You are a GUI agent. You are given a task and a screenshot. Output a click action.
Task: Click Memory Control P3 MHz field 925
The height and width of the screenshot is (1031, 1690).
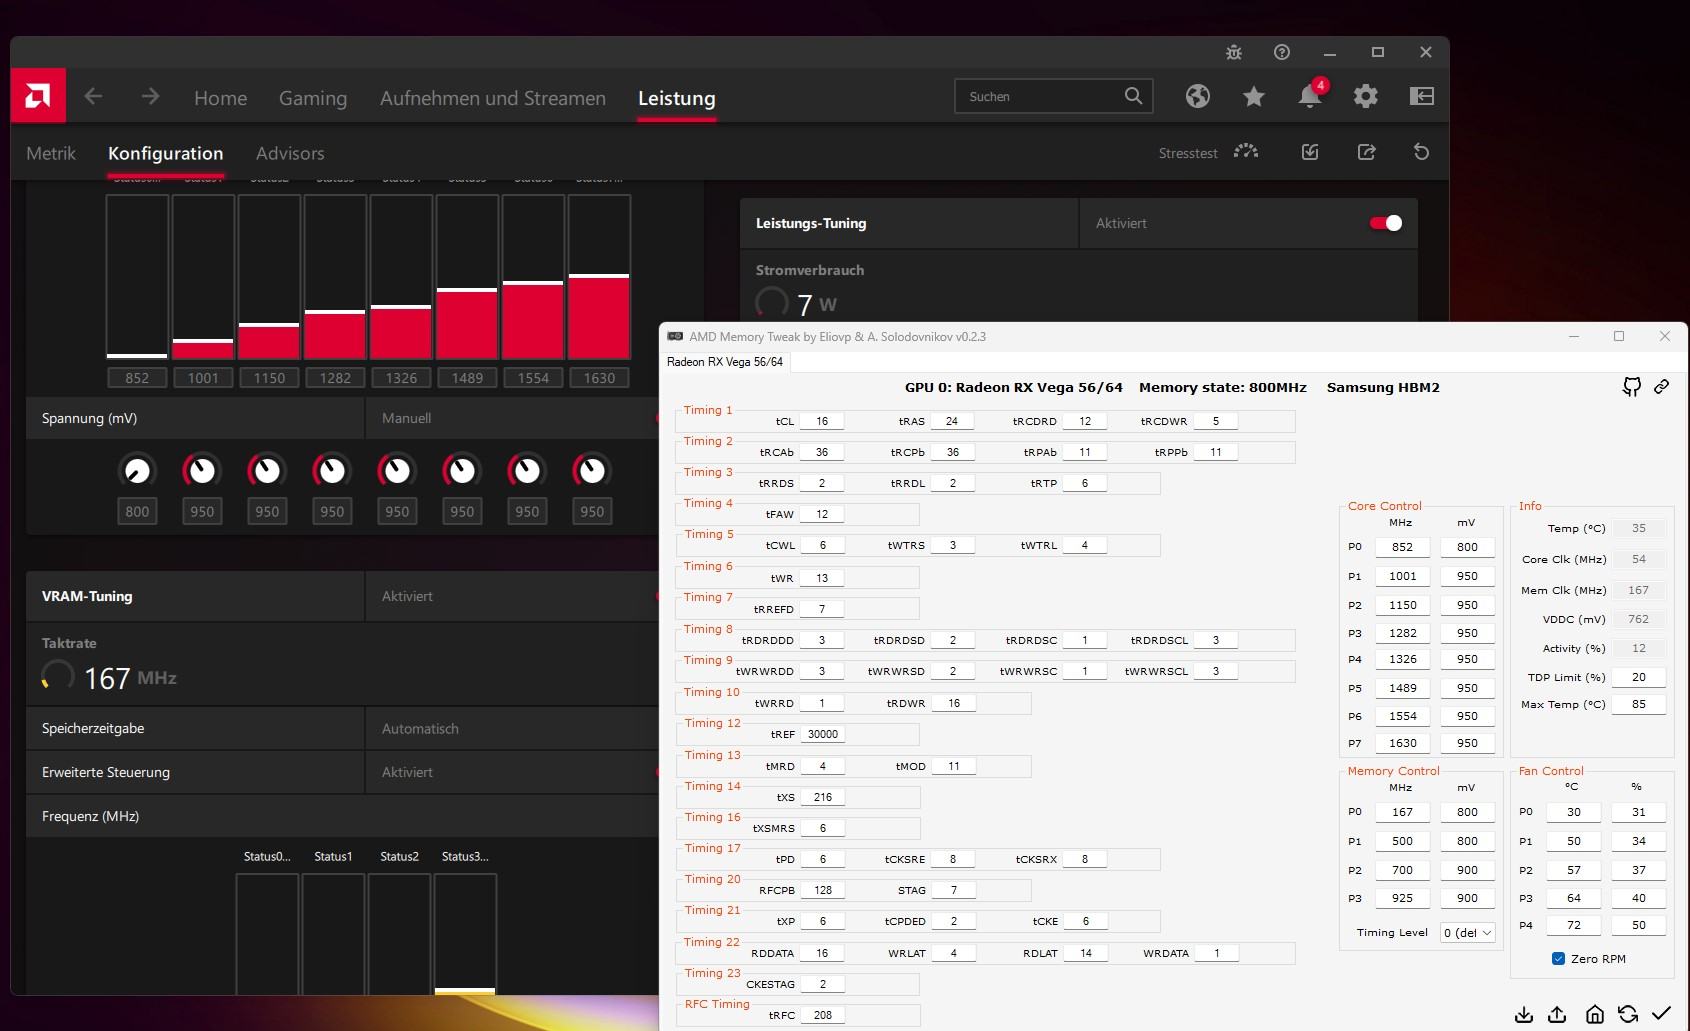click(1403, 898)
